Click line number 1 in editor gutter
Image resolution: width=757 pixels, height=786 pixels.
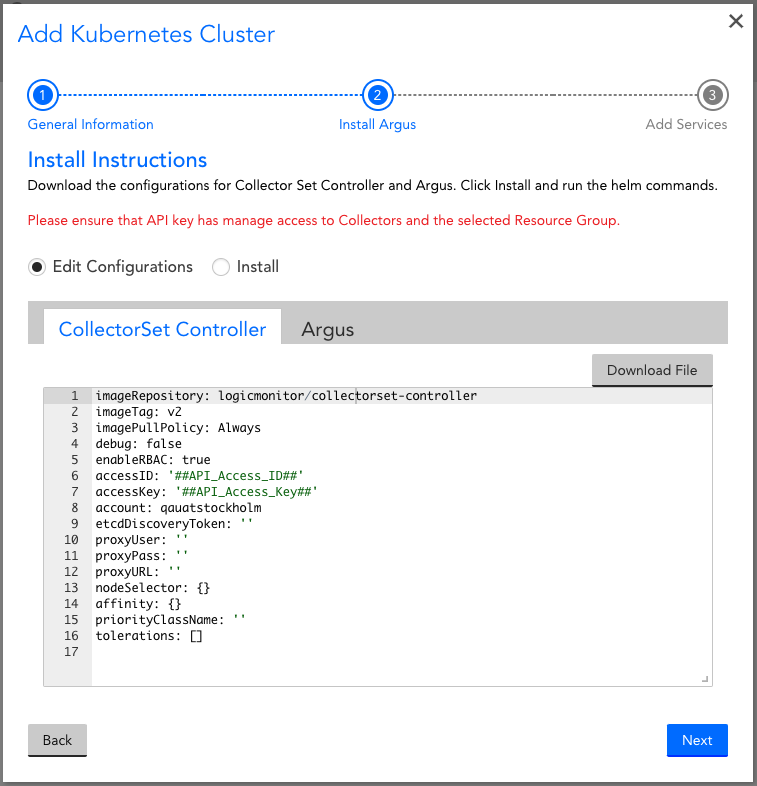74,396
